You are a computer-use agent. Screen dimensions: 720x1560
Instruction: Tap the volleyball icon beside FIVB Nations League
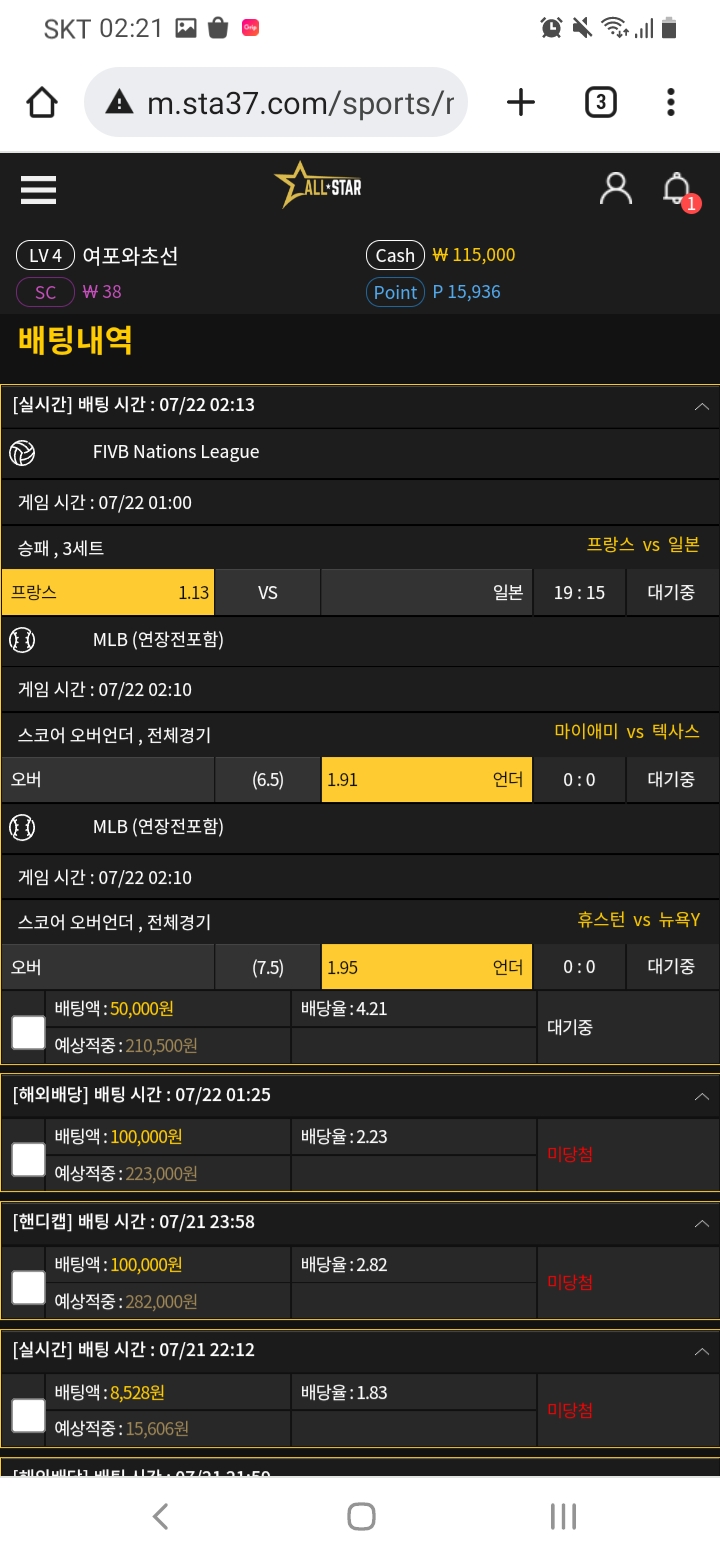click(22, 452)
